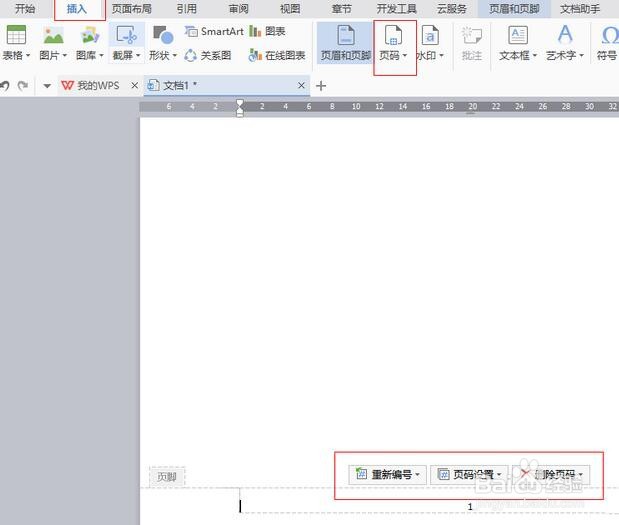Image resolution: width=619 pixels, height=525 pixels.
Task: Click the ruler indent marker
Action: click(240, 108)
